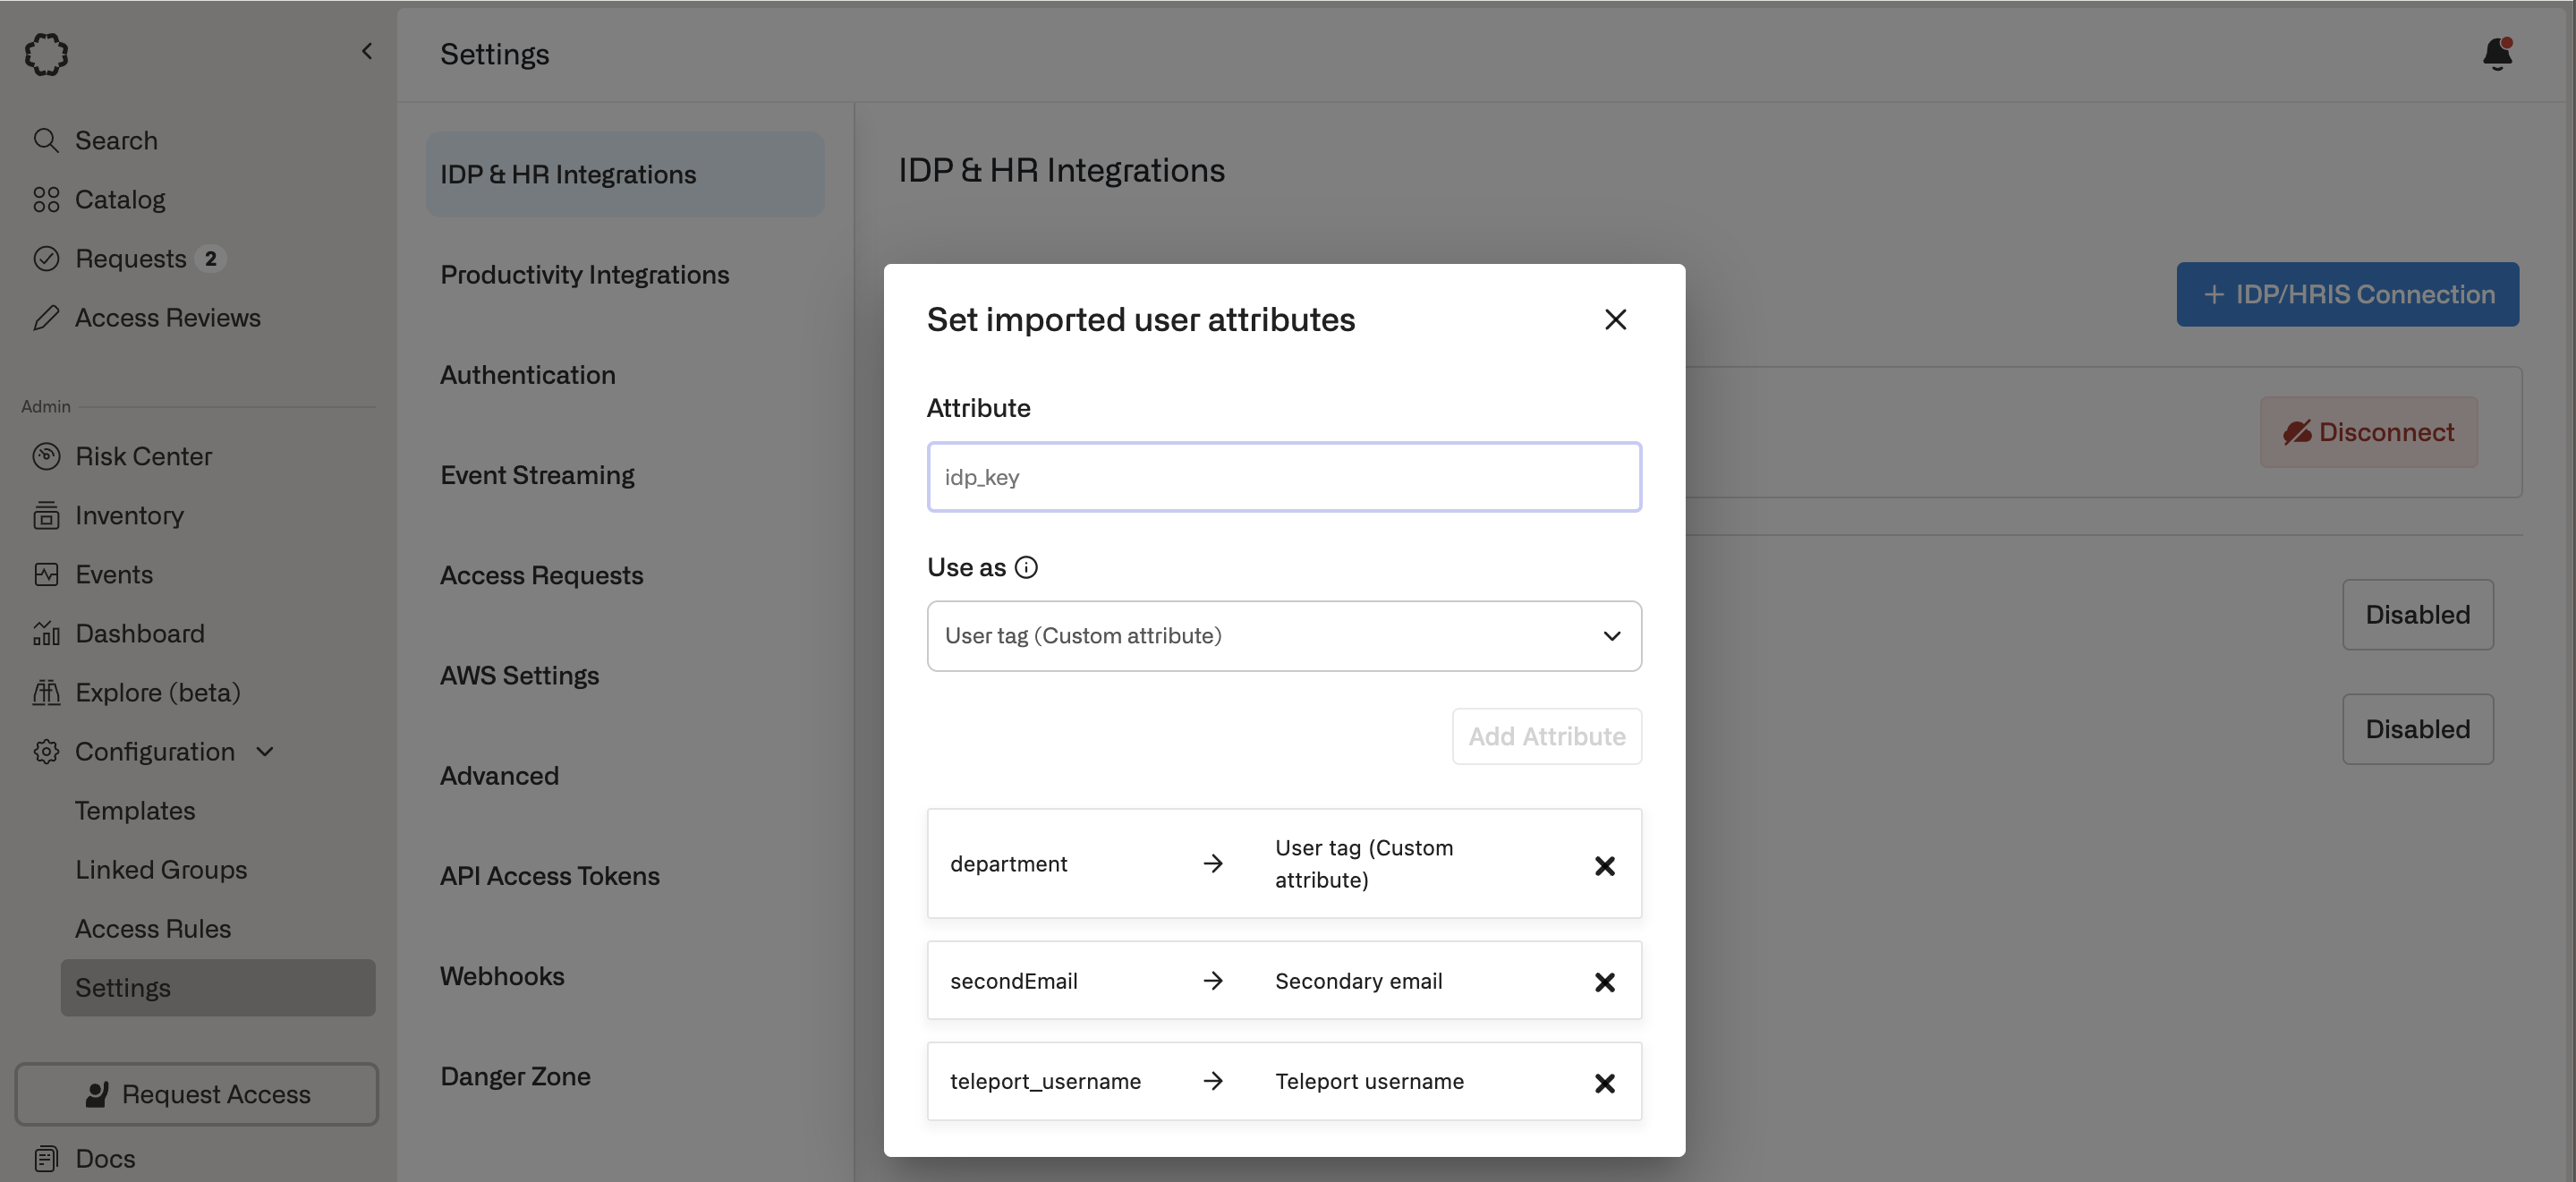2576x1182 pixels.
Task: Click the app logo icon
Action: [46, 54]
